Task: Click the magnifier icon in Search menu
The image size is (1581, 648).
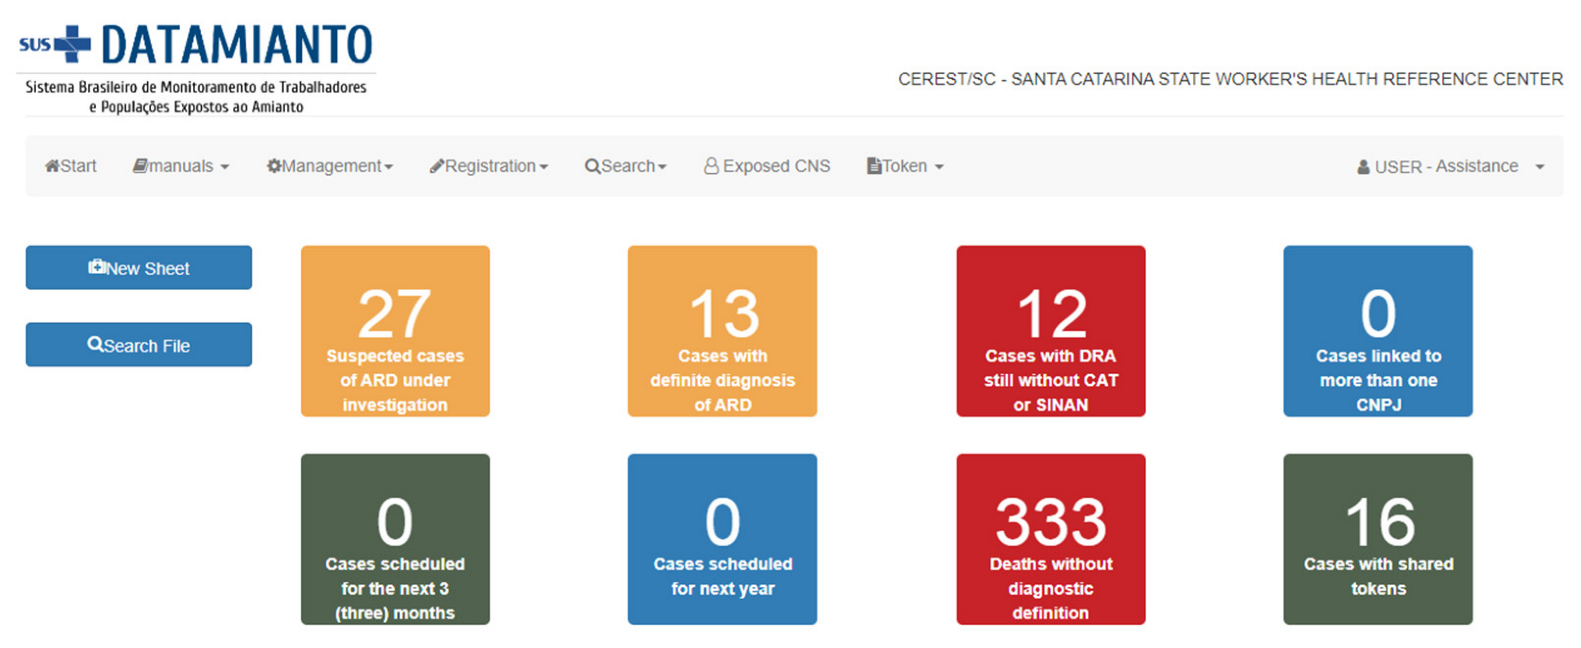Action: pos(592,166)
